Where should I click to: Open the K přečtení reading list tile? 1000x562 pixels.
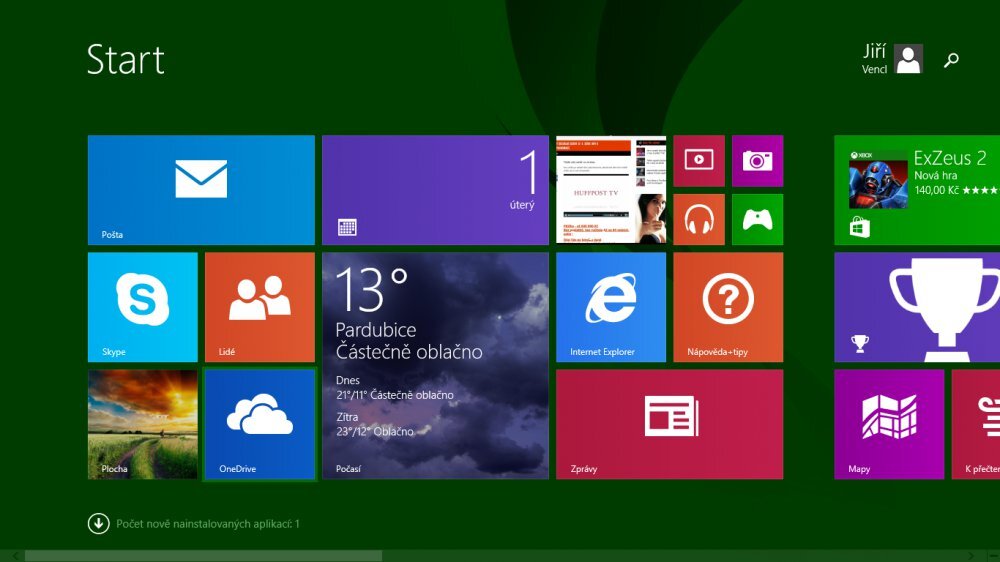click(x=976, y=424)
